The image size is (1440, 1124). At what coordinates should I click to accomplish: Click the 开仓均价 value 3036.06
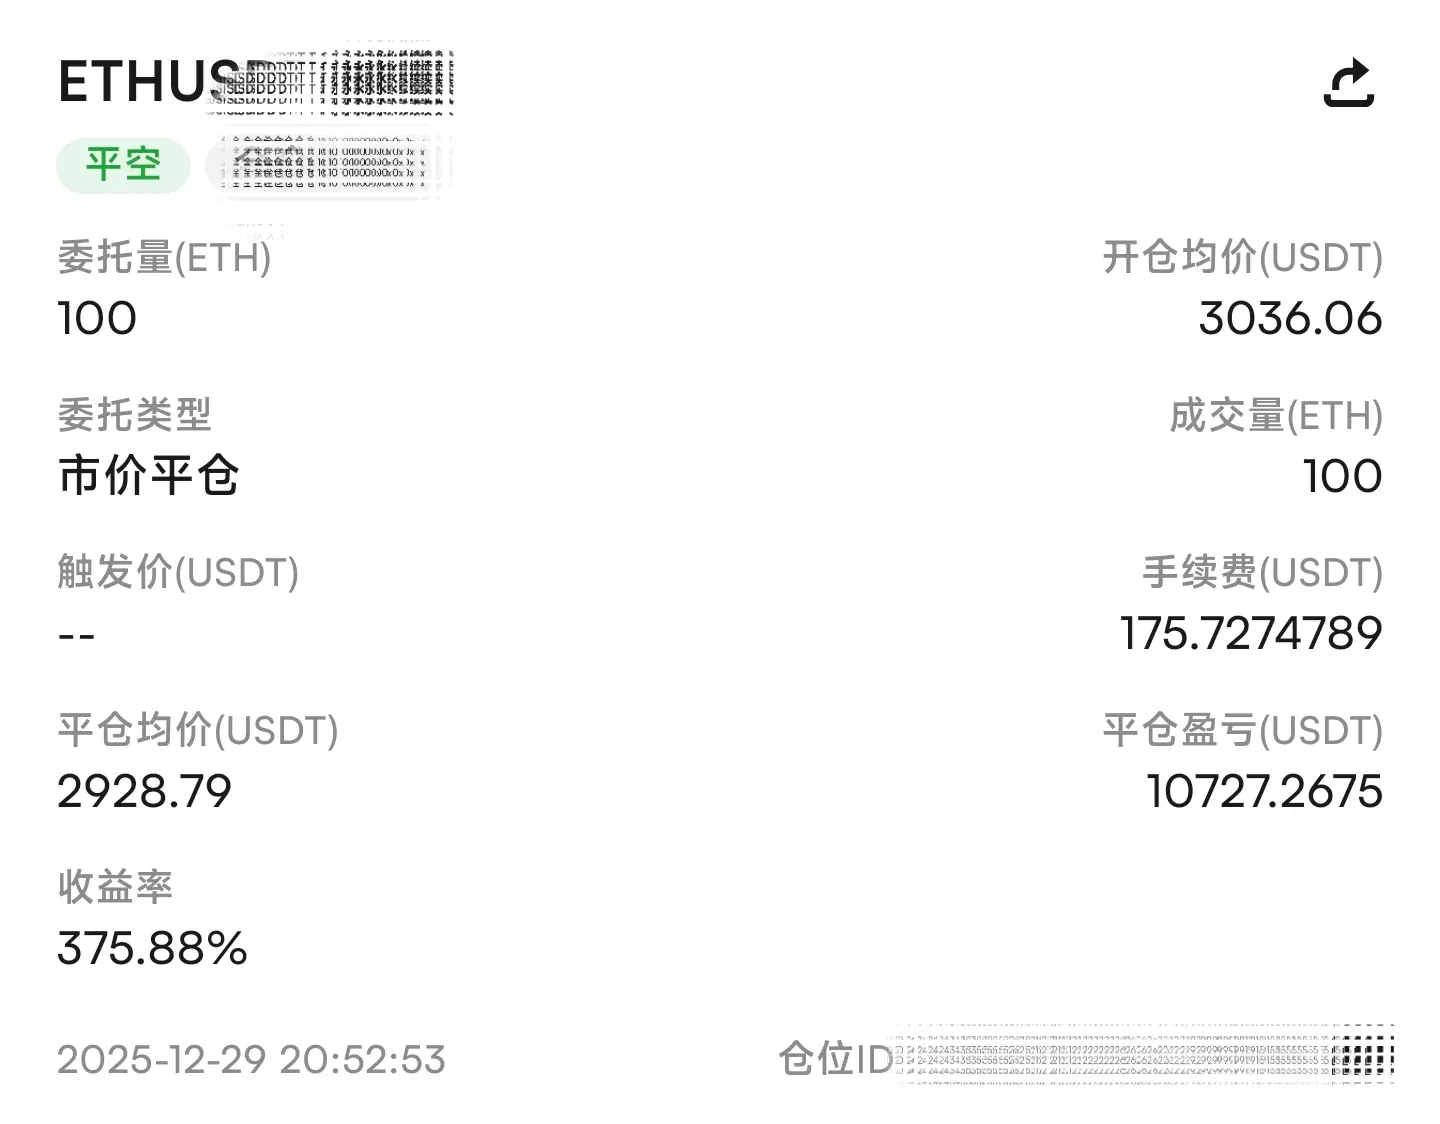(1290, 318)
